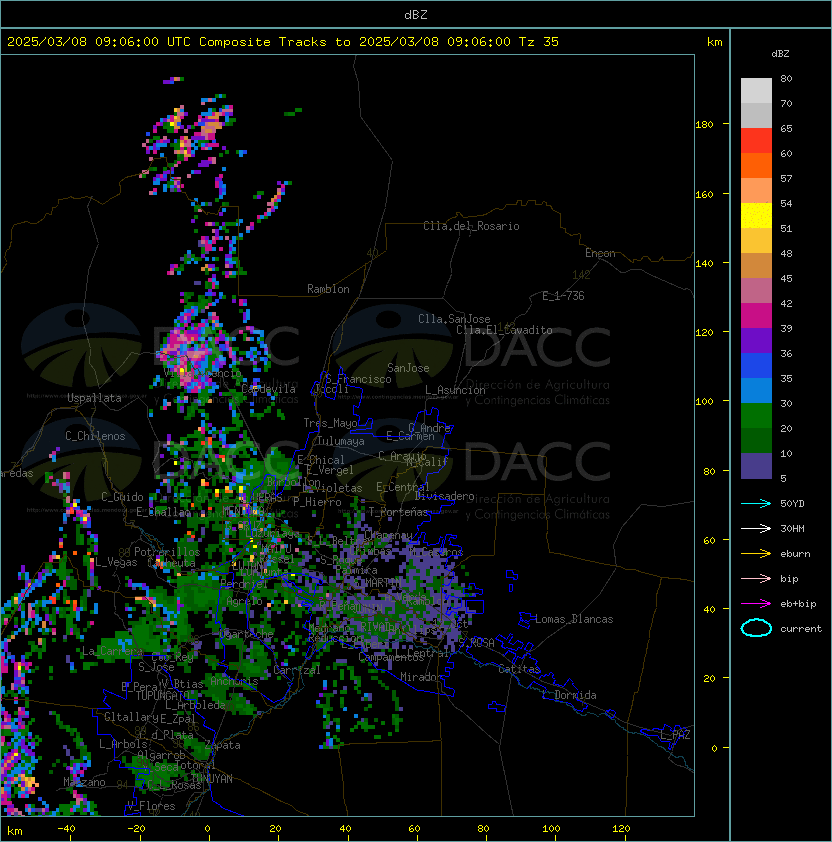Image resolution: width=832 pixels, height=842 pixels.
Task: Click the 'Uspallata' map label
Action: [x=94, y=398]
